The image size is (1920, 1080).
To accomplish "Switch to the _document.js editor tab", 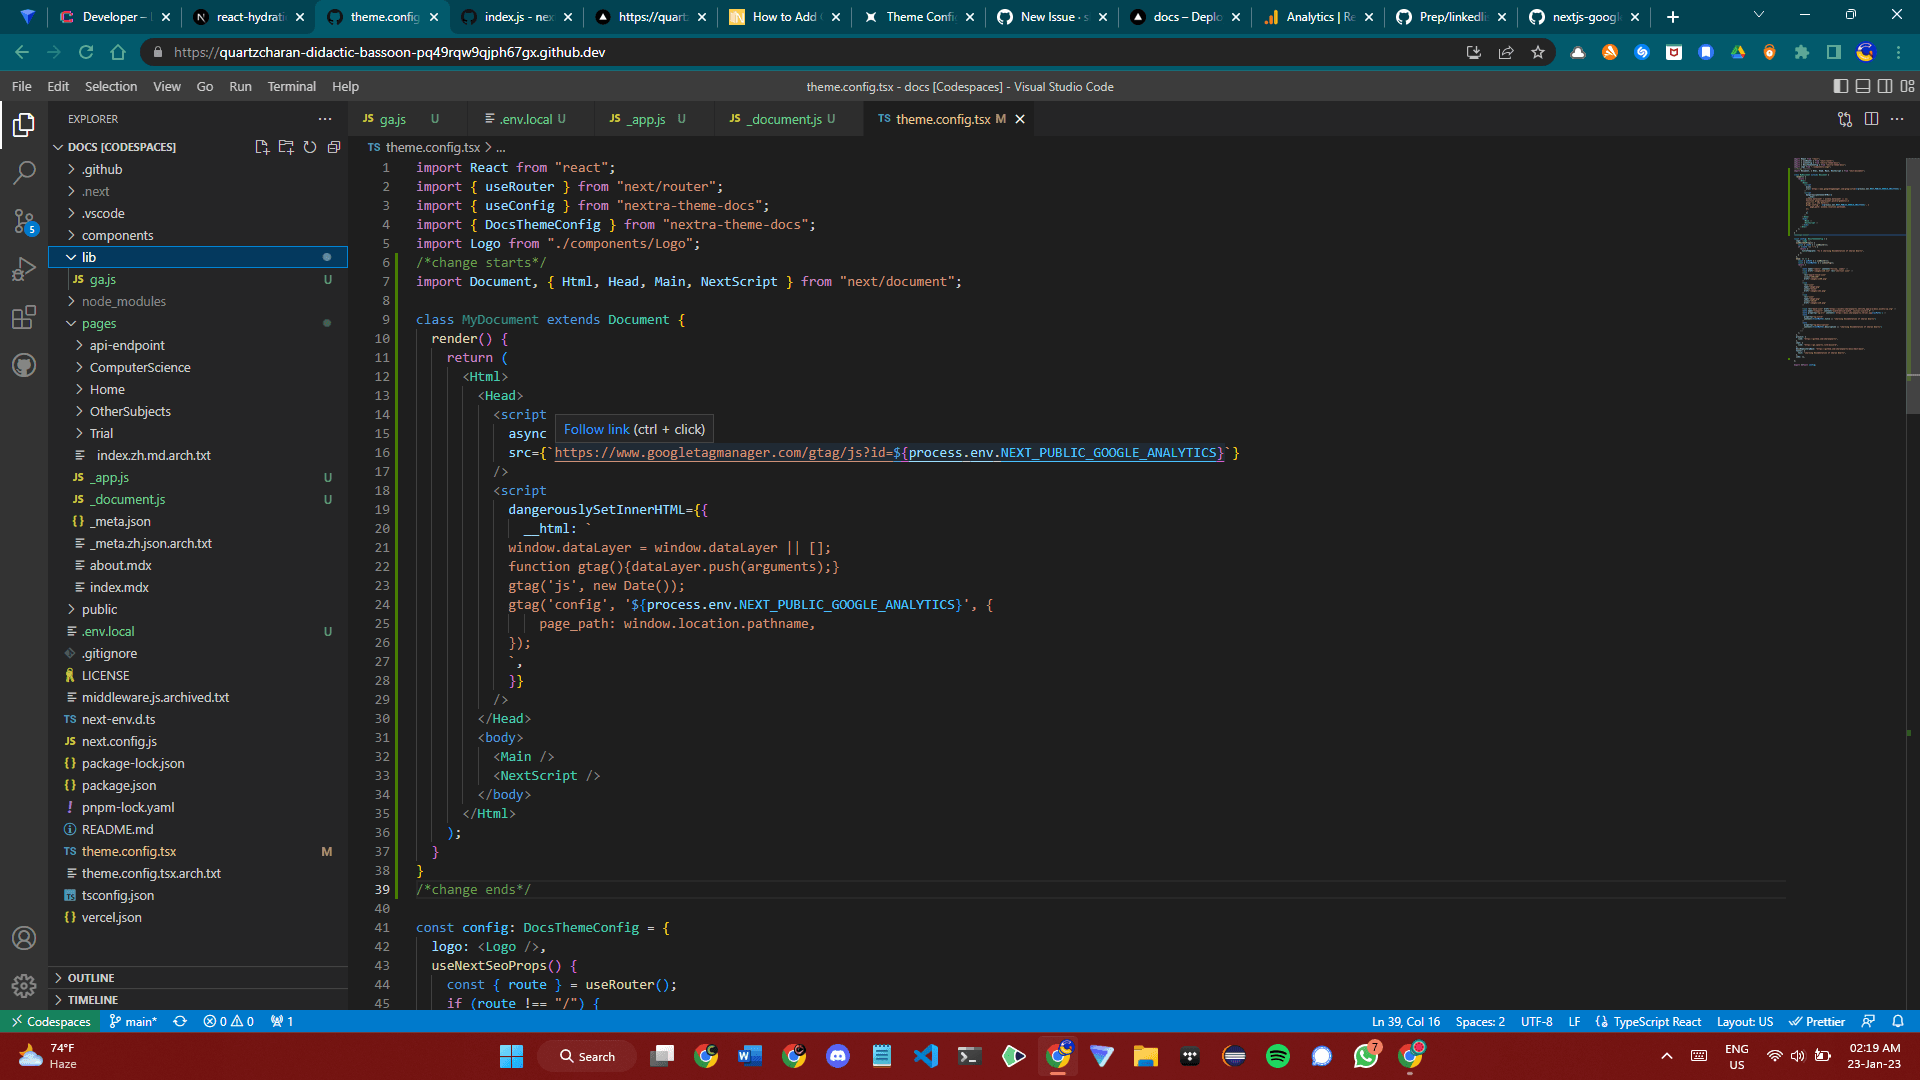I will pyautogui.click(x=785, y=119).
